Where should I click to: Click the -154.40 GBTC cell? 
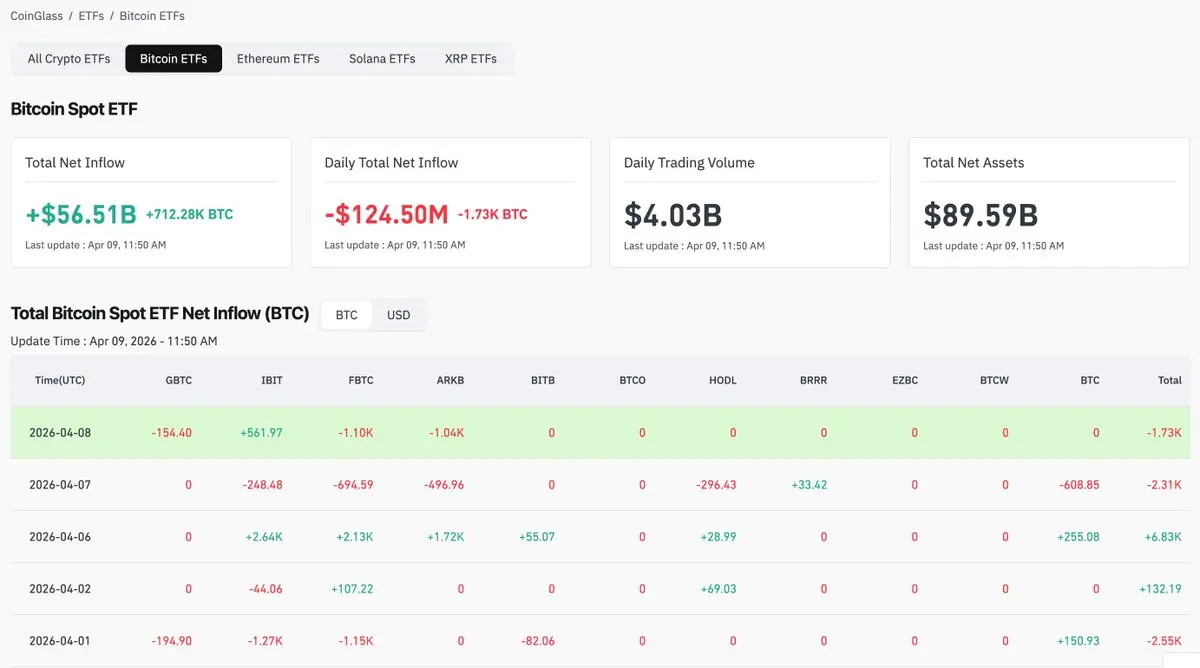[171, 433]
